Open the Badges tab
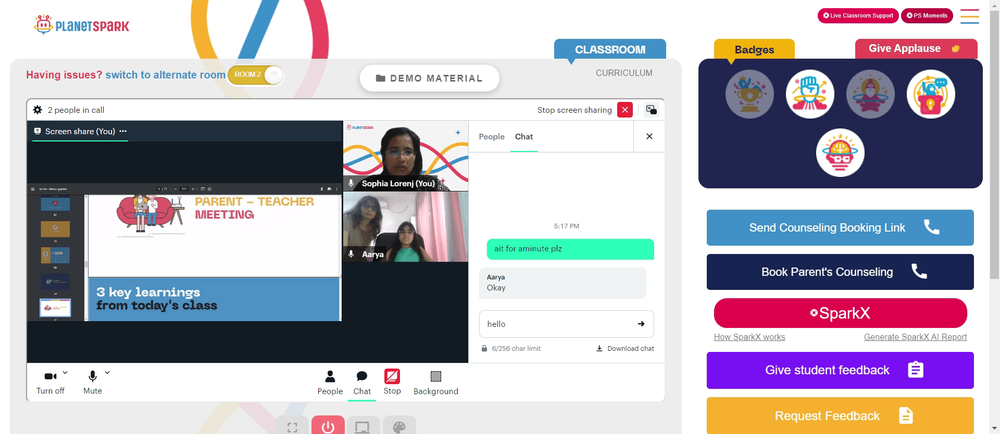 click(754, 49)
